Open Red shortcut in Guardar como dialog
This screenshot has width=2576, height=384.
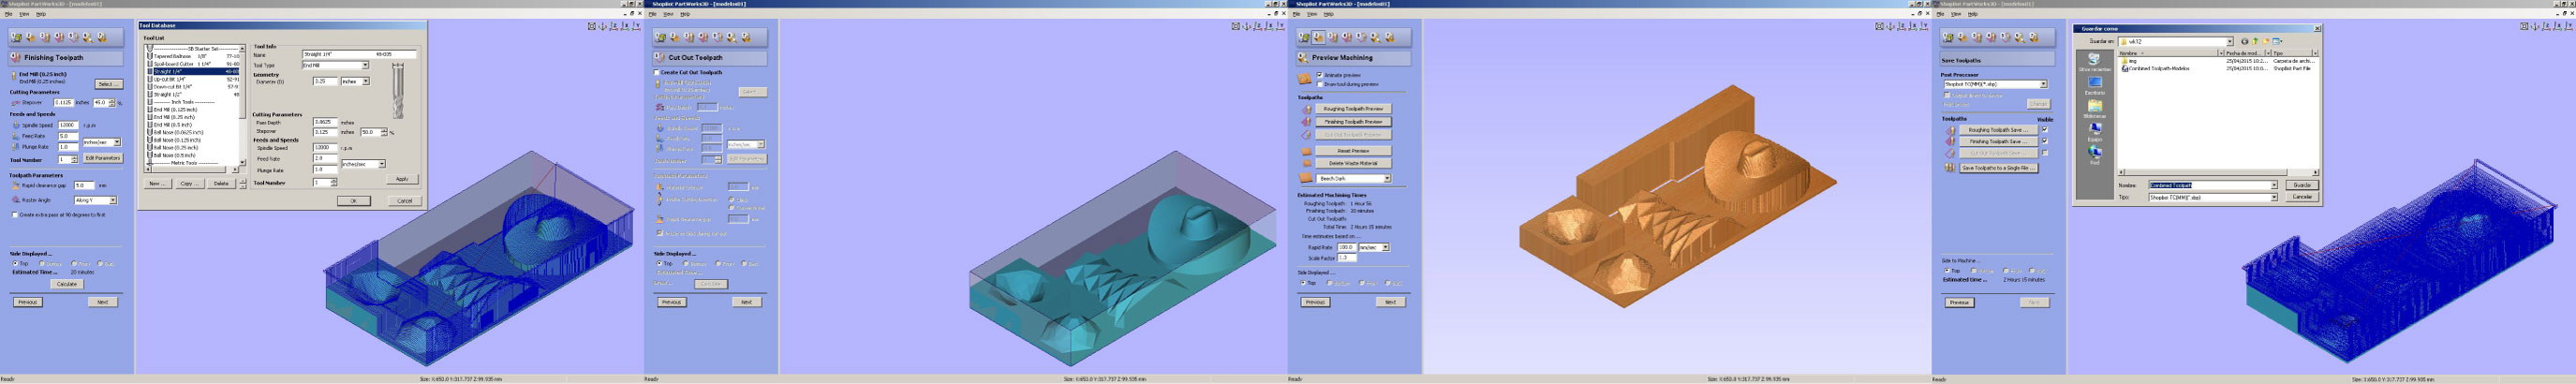coord(2094,153)
